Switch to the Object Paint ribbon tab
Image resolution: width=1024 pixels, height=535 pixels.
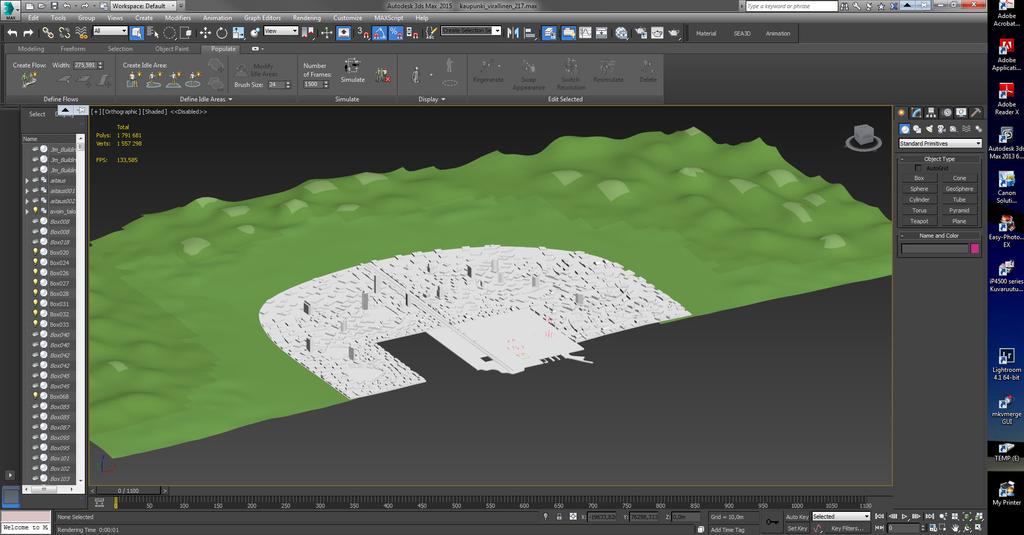pos(172,49)
